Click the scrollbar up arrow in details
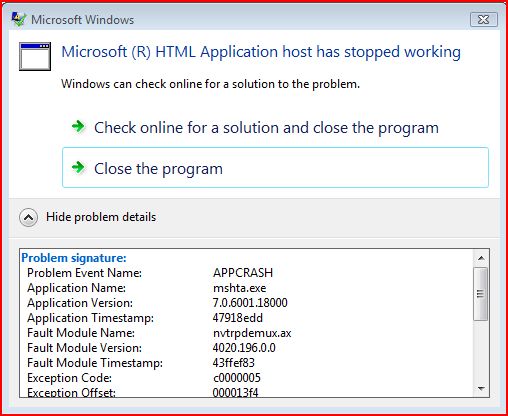508x416 pixels. [481, 258]
